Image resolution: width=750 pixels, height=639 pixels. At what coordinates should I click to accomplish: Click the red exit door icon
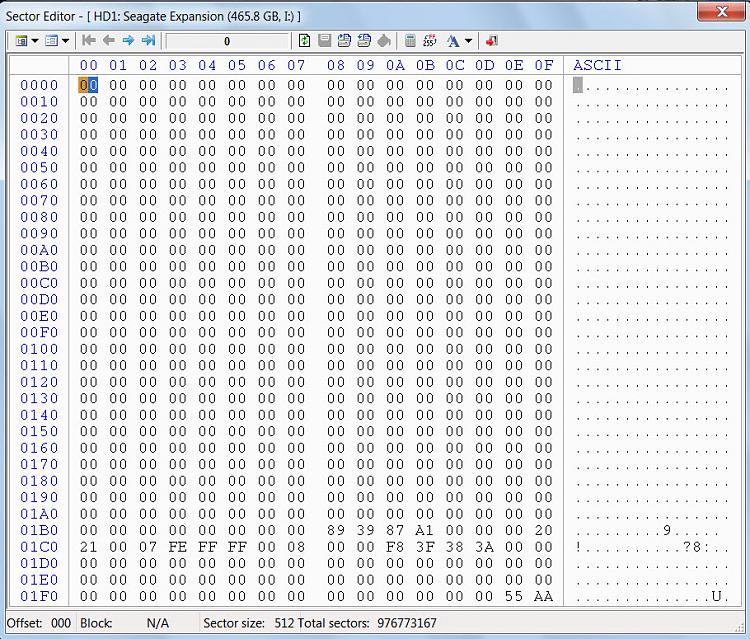pyautogui.click(x=492, y=41)
